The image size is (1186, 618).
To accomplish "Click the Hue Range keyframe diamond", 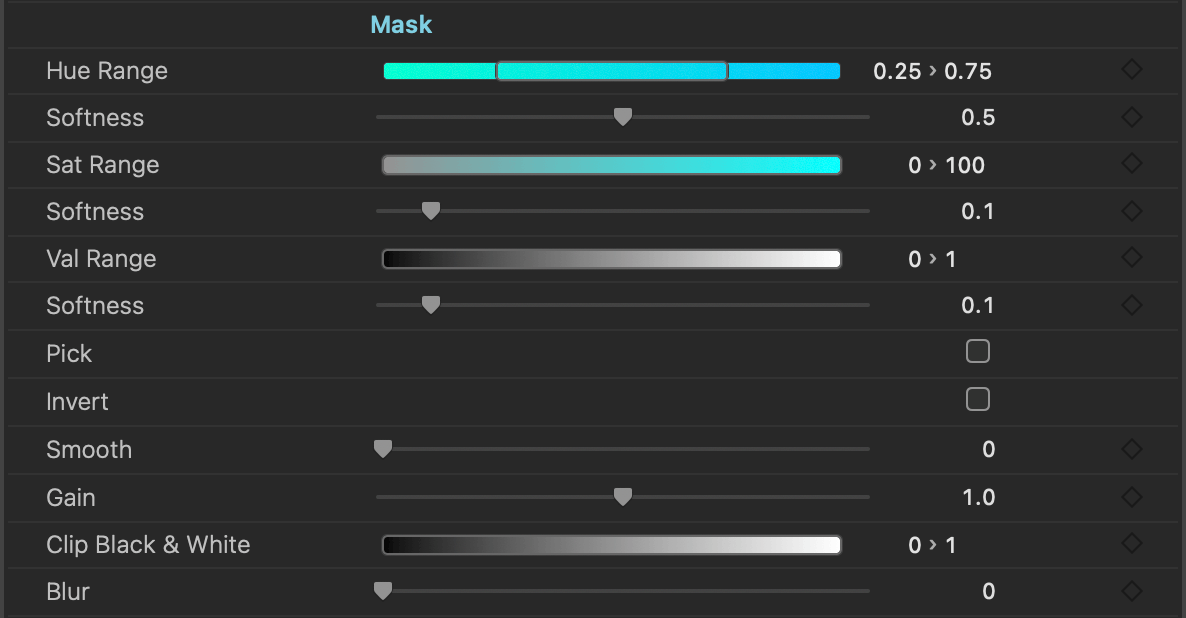I will tap(1131, 70).
